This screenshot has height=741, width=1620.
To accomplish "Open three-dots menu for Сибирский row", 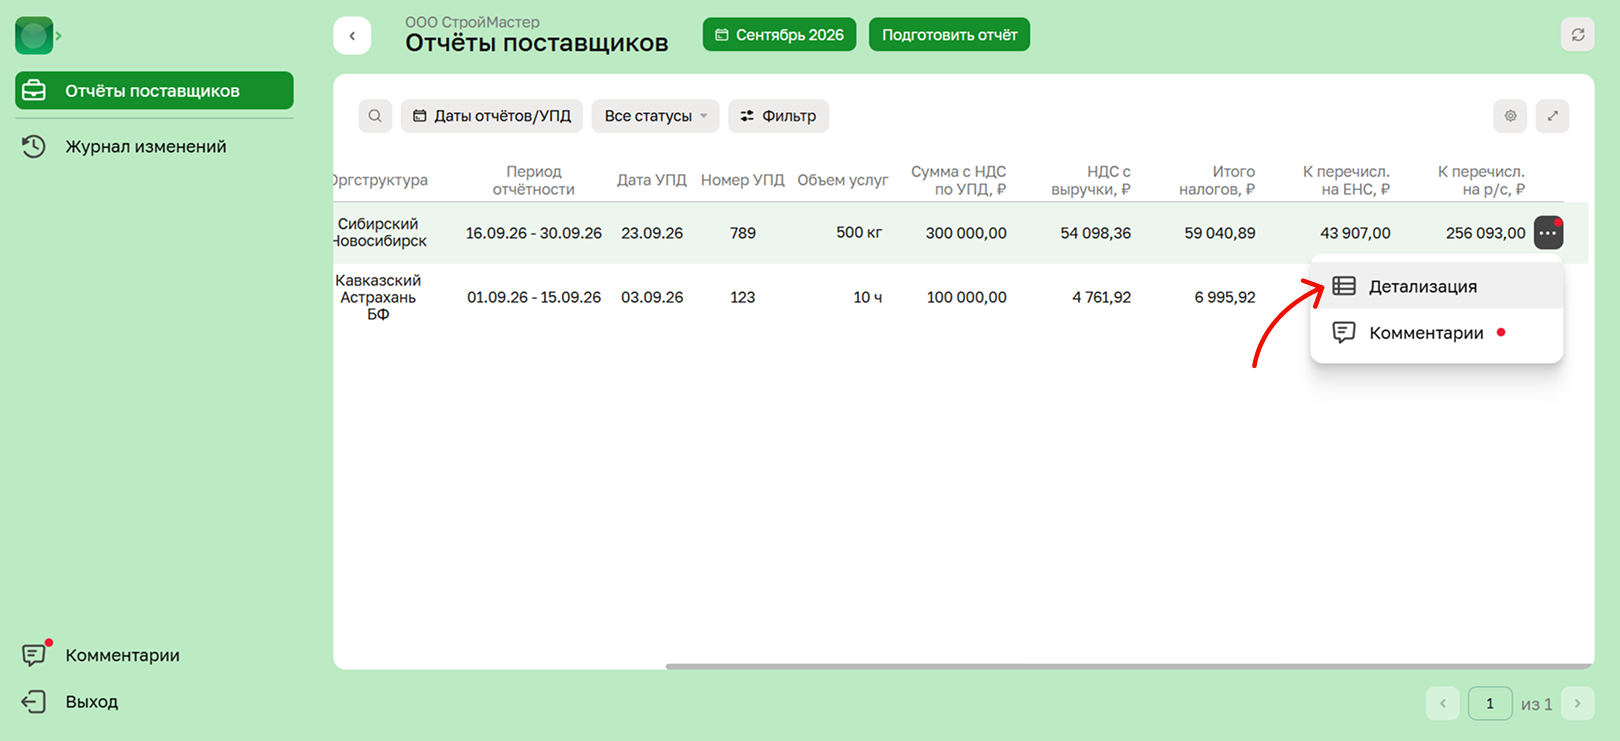I will [1548, 233].
